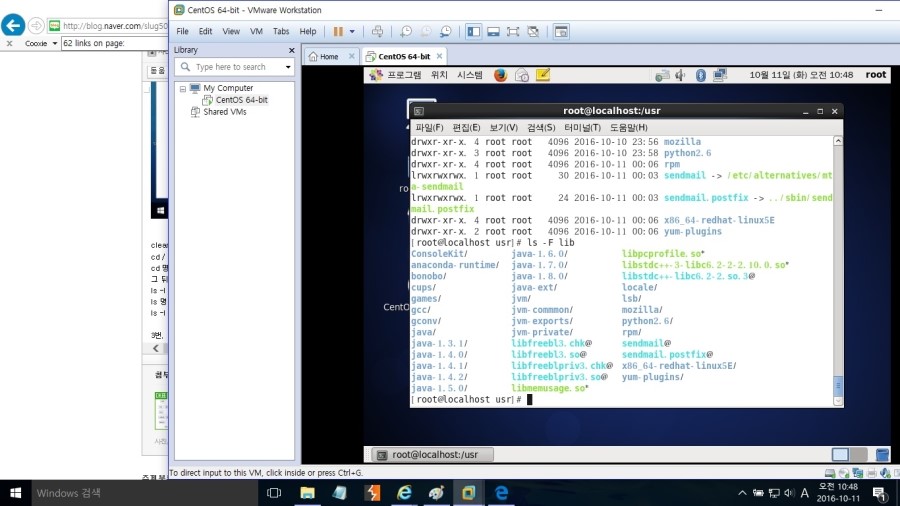Switch to Unity mode icon
Image resolution: width=900 pixels, height=506 pixels.
coord(533,32)
